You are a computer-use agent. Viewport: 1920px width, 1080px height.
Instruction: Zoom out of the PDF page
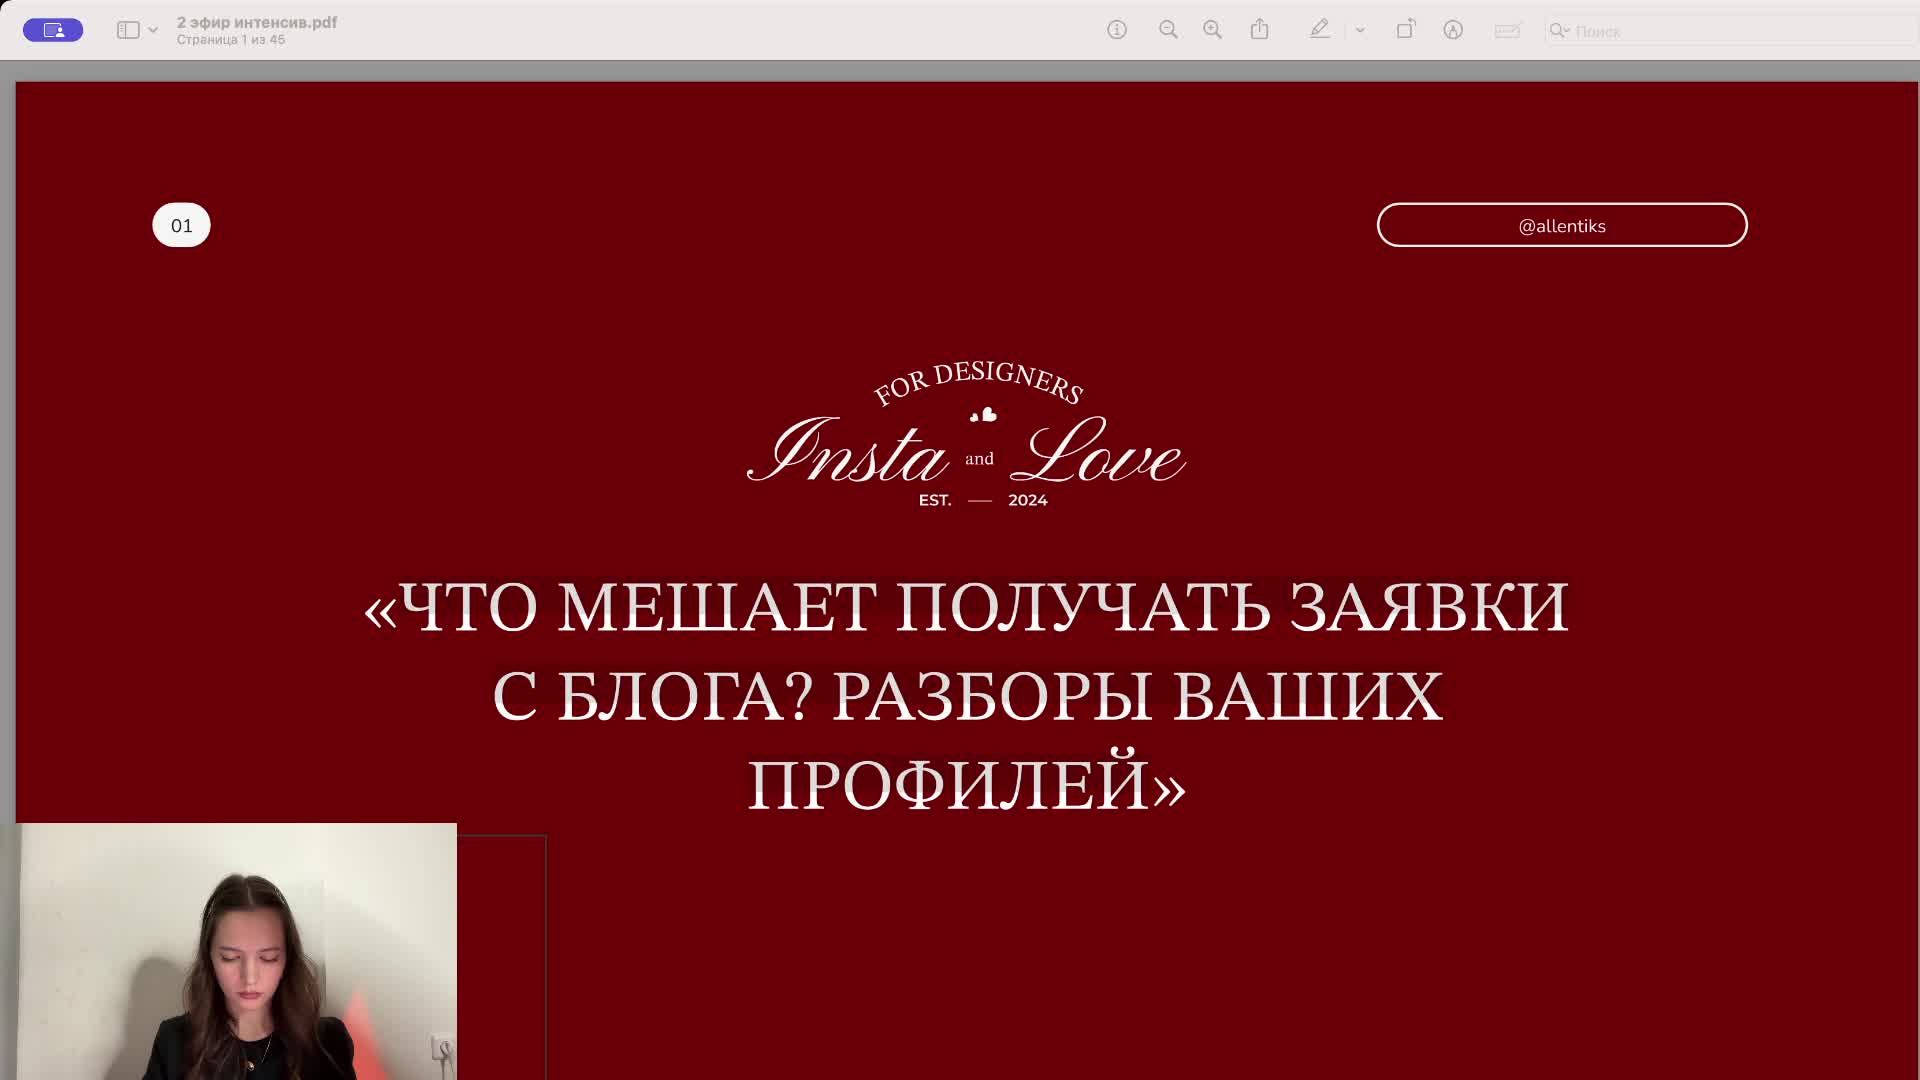[1168, 30]
